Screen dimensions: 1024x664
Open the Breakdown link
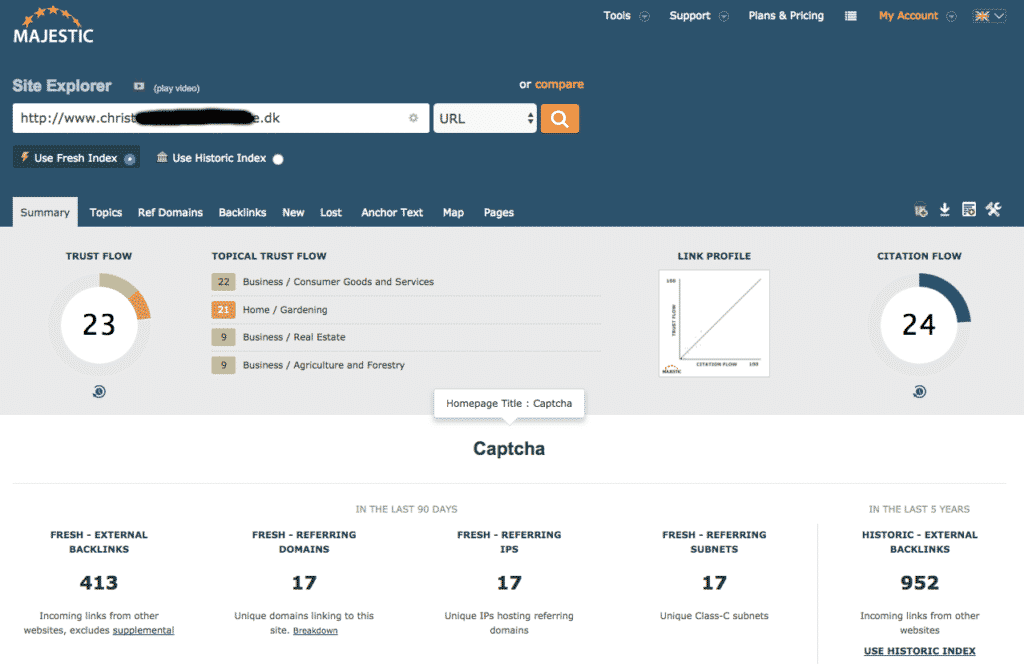click(x=315, y=631)
